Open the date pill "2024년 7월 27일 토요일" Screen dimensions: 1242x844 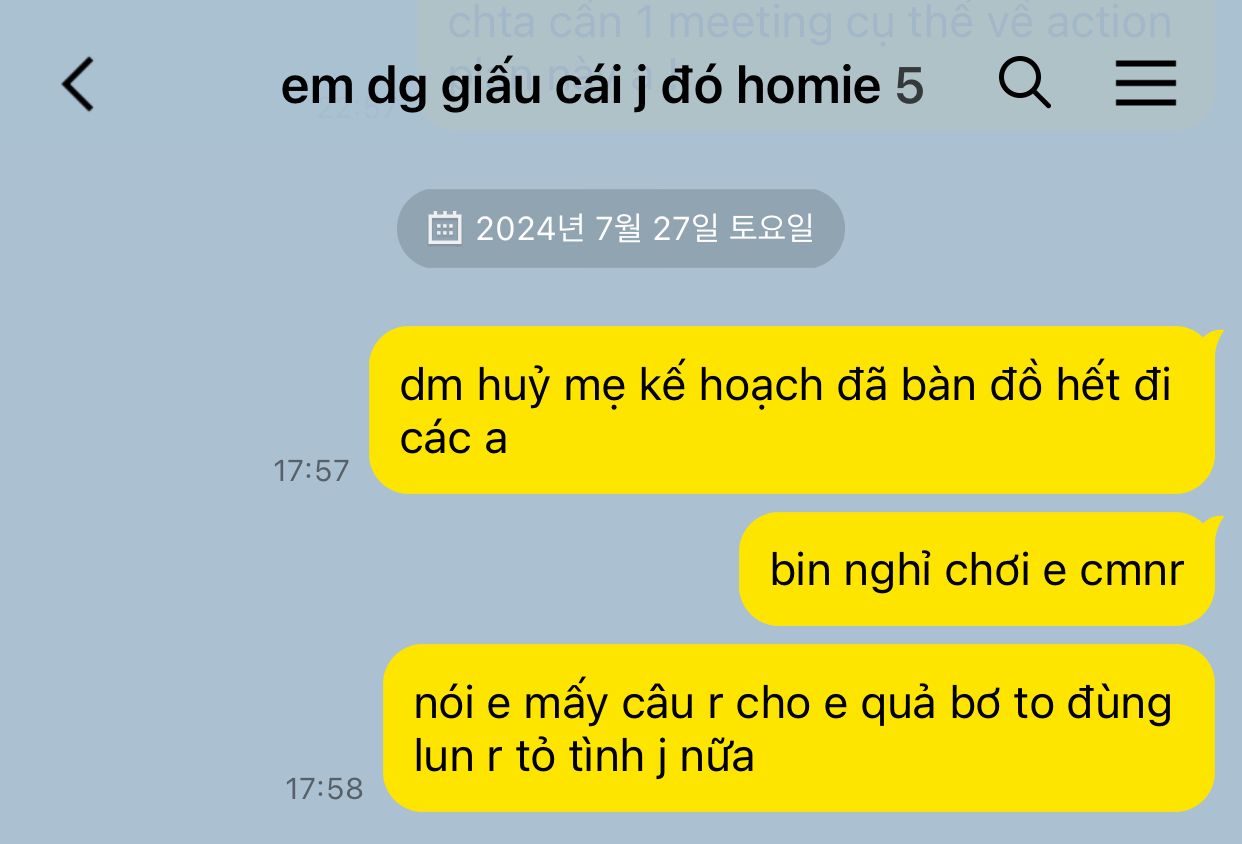(x=621, y=228)
